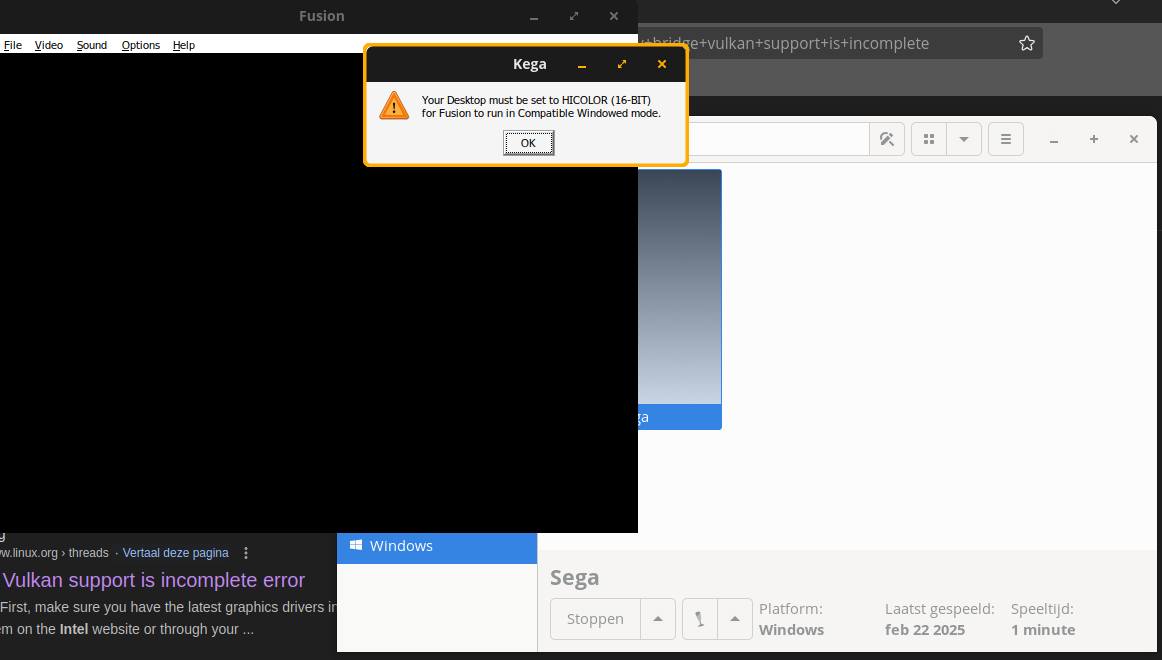Bookmark page with the star icon
Viewport: 1162px width, 660px height.
(x=1026, y=43)
